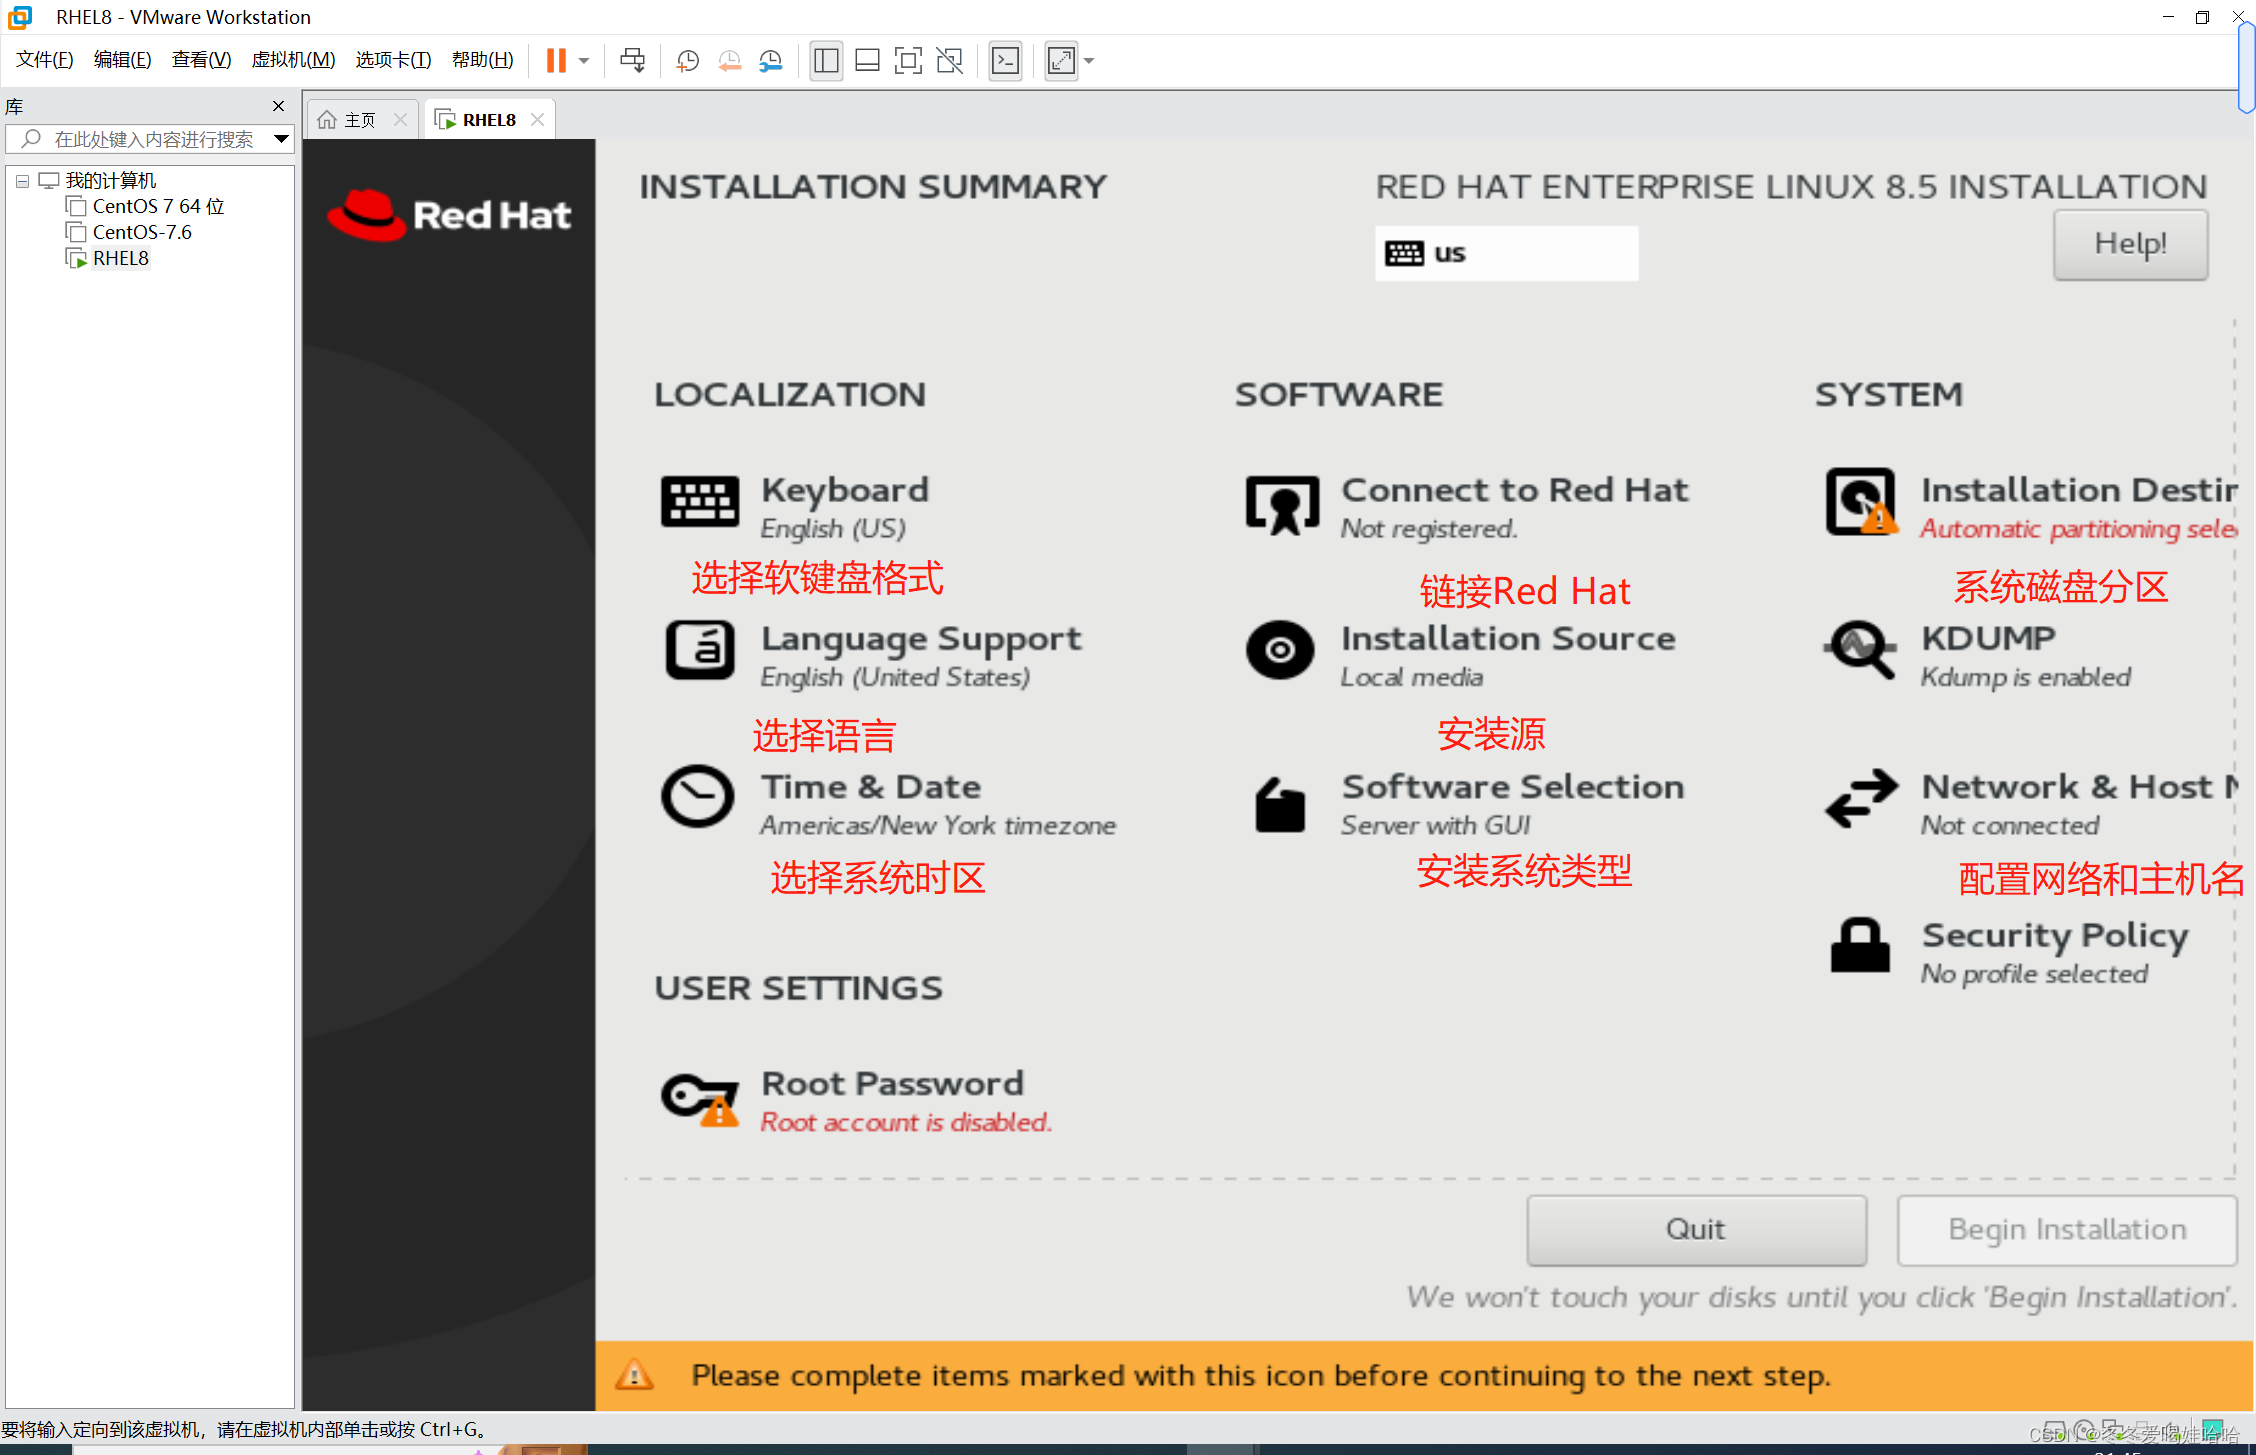Open Keyboard English (US) setting
The image size is (2256, 1455).
tap(796, 507)
